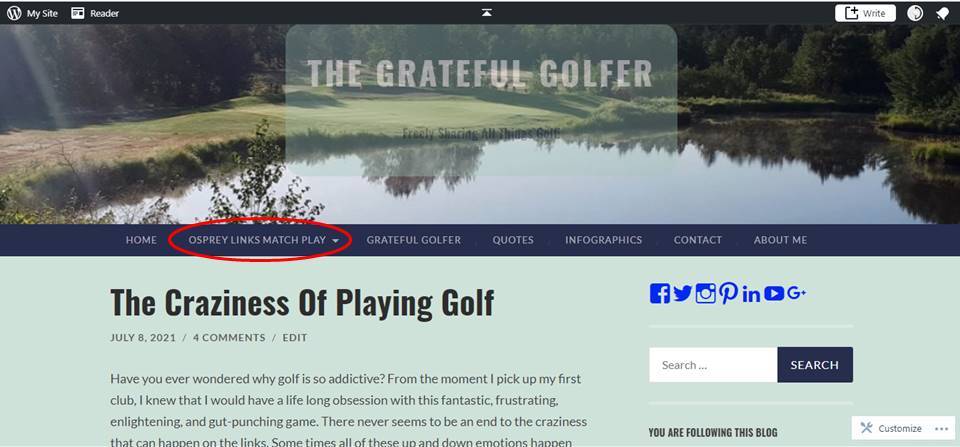This screenshot has width=960, height=447.
Task: Open the notifications bell icon
Action: click(942, 13)
